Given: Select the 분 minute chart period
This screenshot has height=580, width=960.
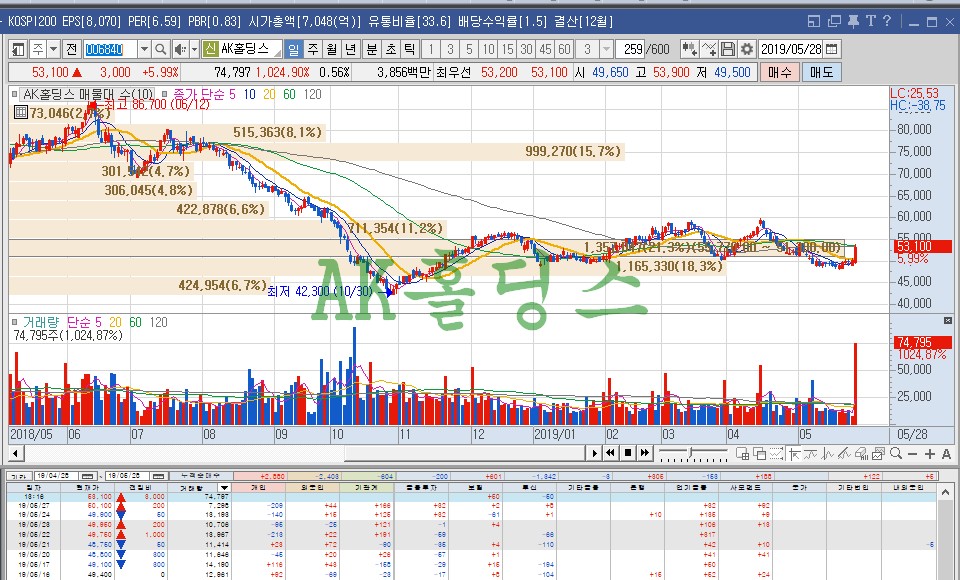Looking at the screenshot, I should 372,49.
